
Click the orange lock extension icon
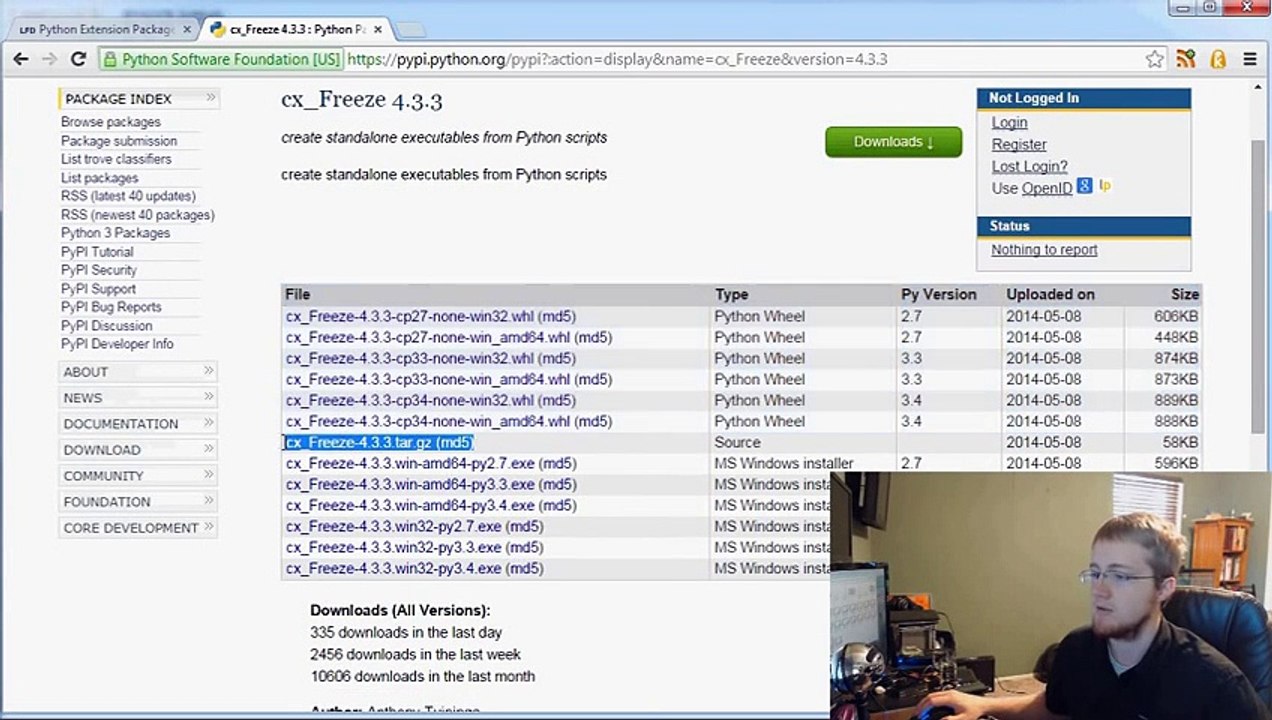(x=1218, y=59)
